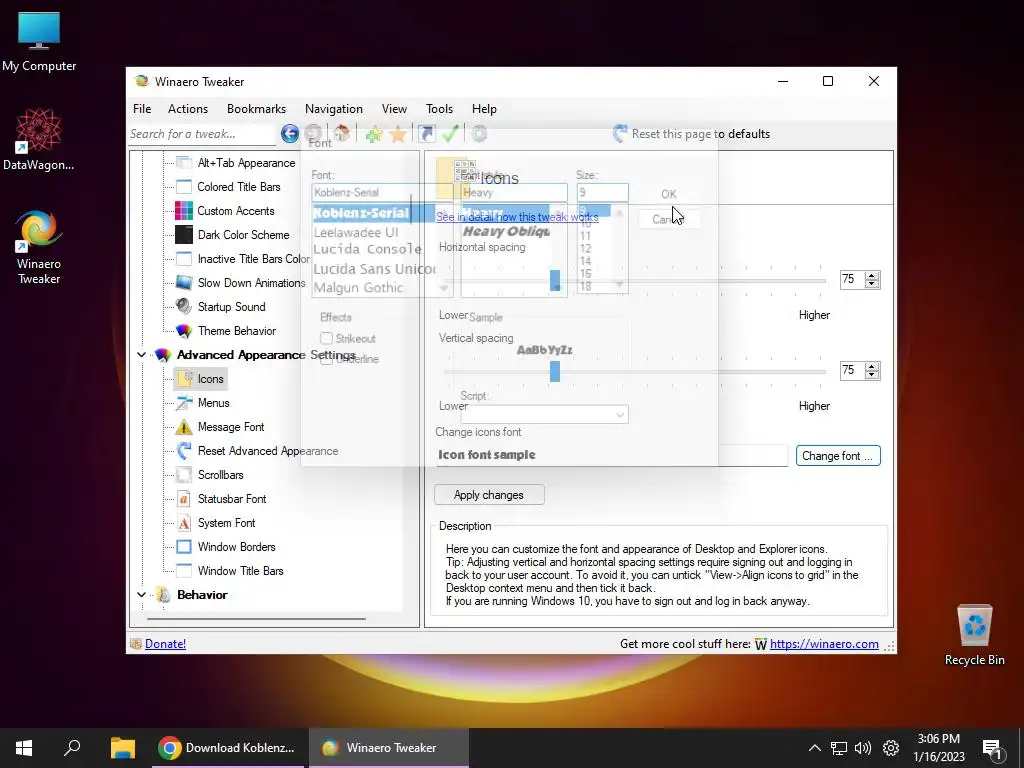Open settings gear in Winaero toolbar
1024x768 pixels.
point(479,134)
